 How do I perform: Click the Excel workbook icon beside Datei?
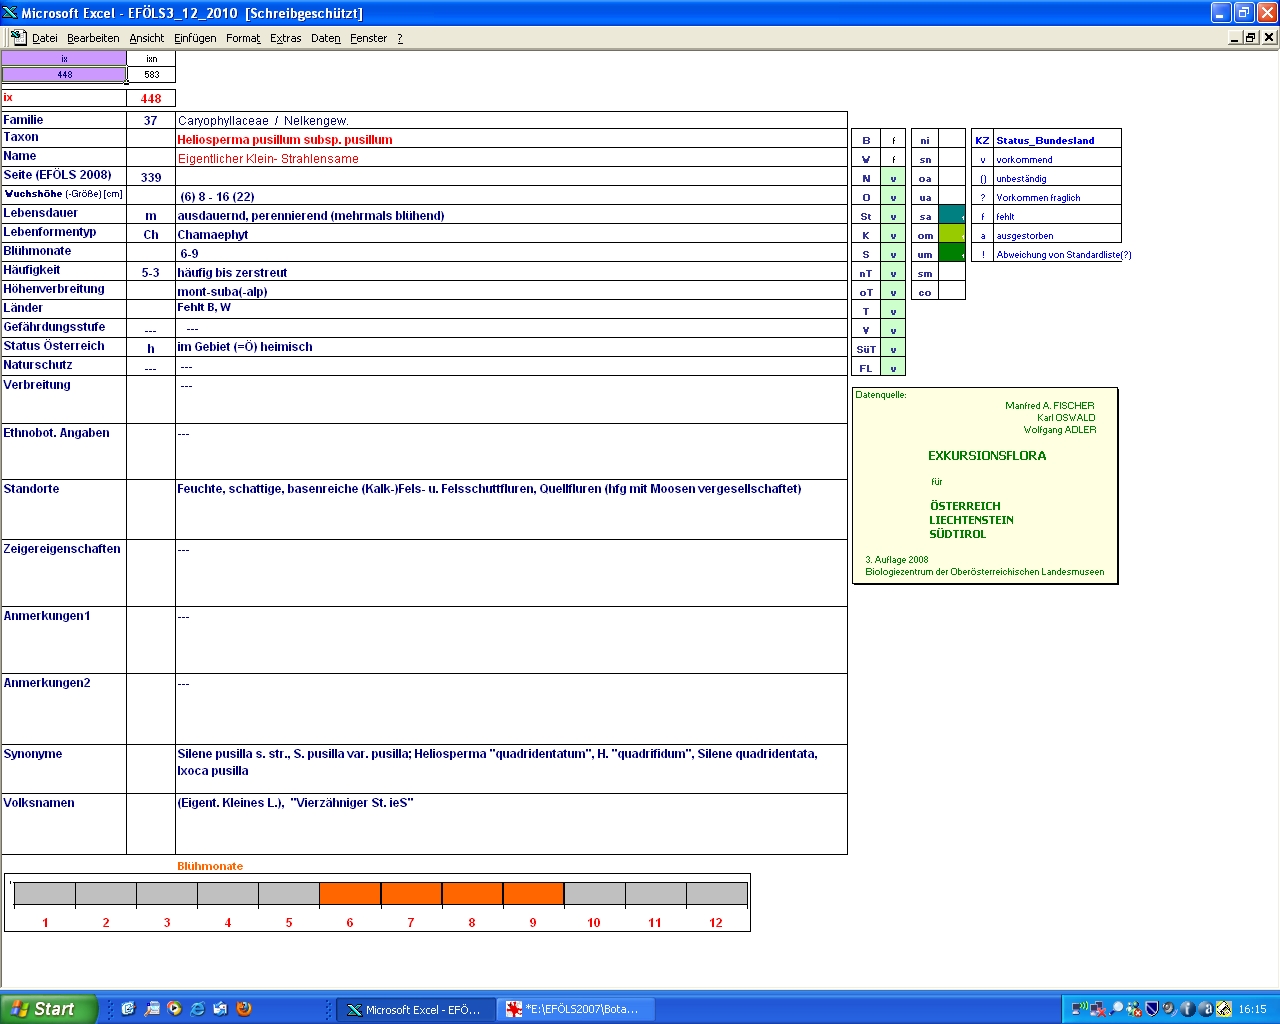point(18,37)
